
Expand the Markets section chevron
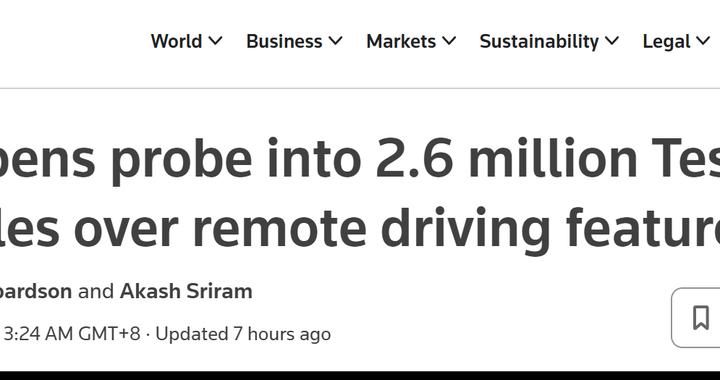point(449,41)
